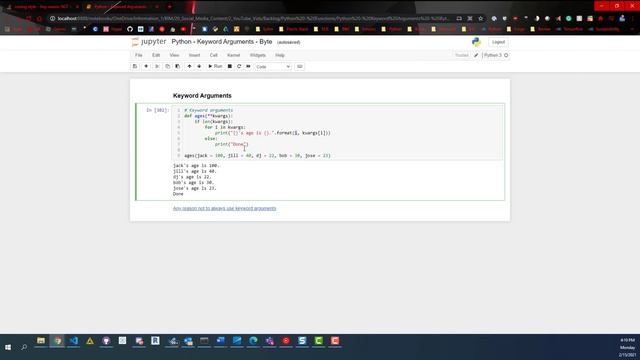This screenshot has width=640, height=360.
Task: Restart the kernel with the circular arrow
Action: [239, 66]
